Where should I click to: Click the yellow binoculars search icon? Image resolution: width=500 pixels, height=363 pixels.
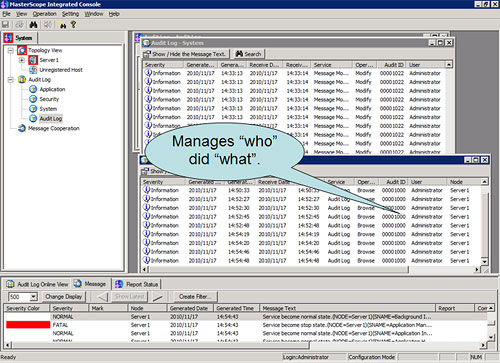62,25
